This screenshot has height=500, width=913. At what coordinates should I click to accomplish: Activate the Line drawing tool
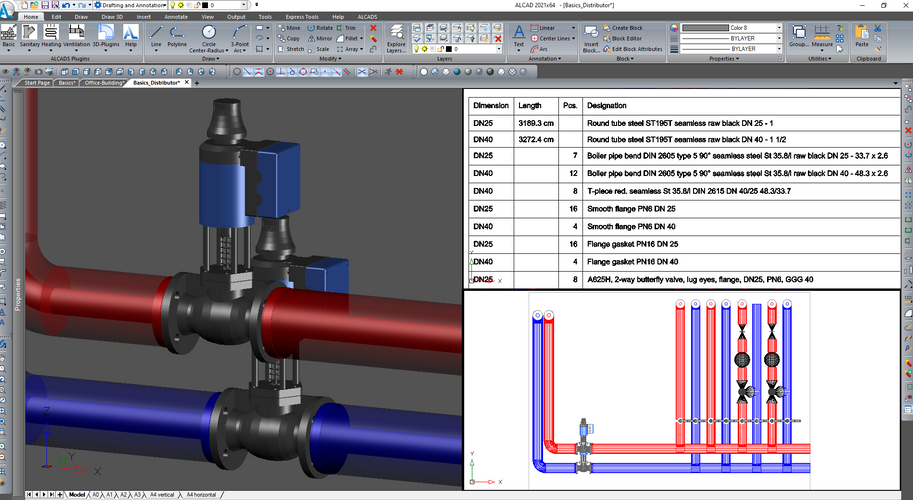pos(156,34)
